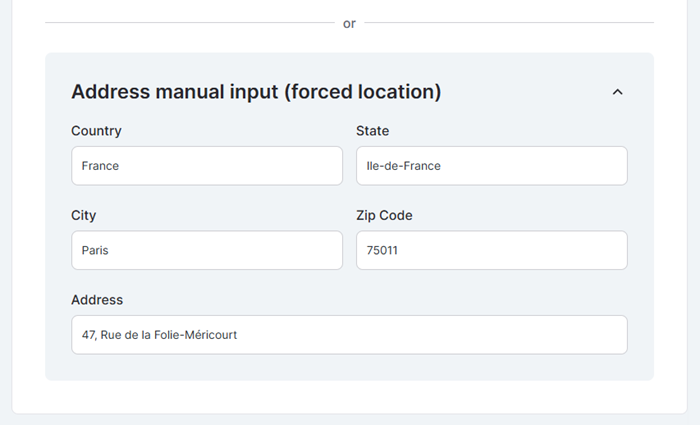The image size is (700, 425).
Task: Click the 'or' separator text
Action: (349, 23)
